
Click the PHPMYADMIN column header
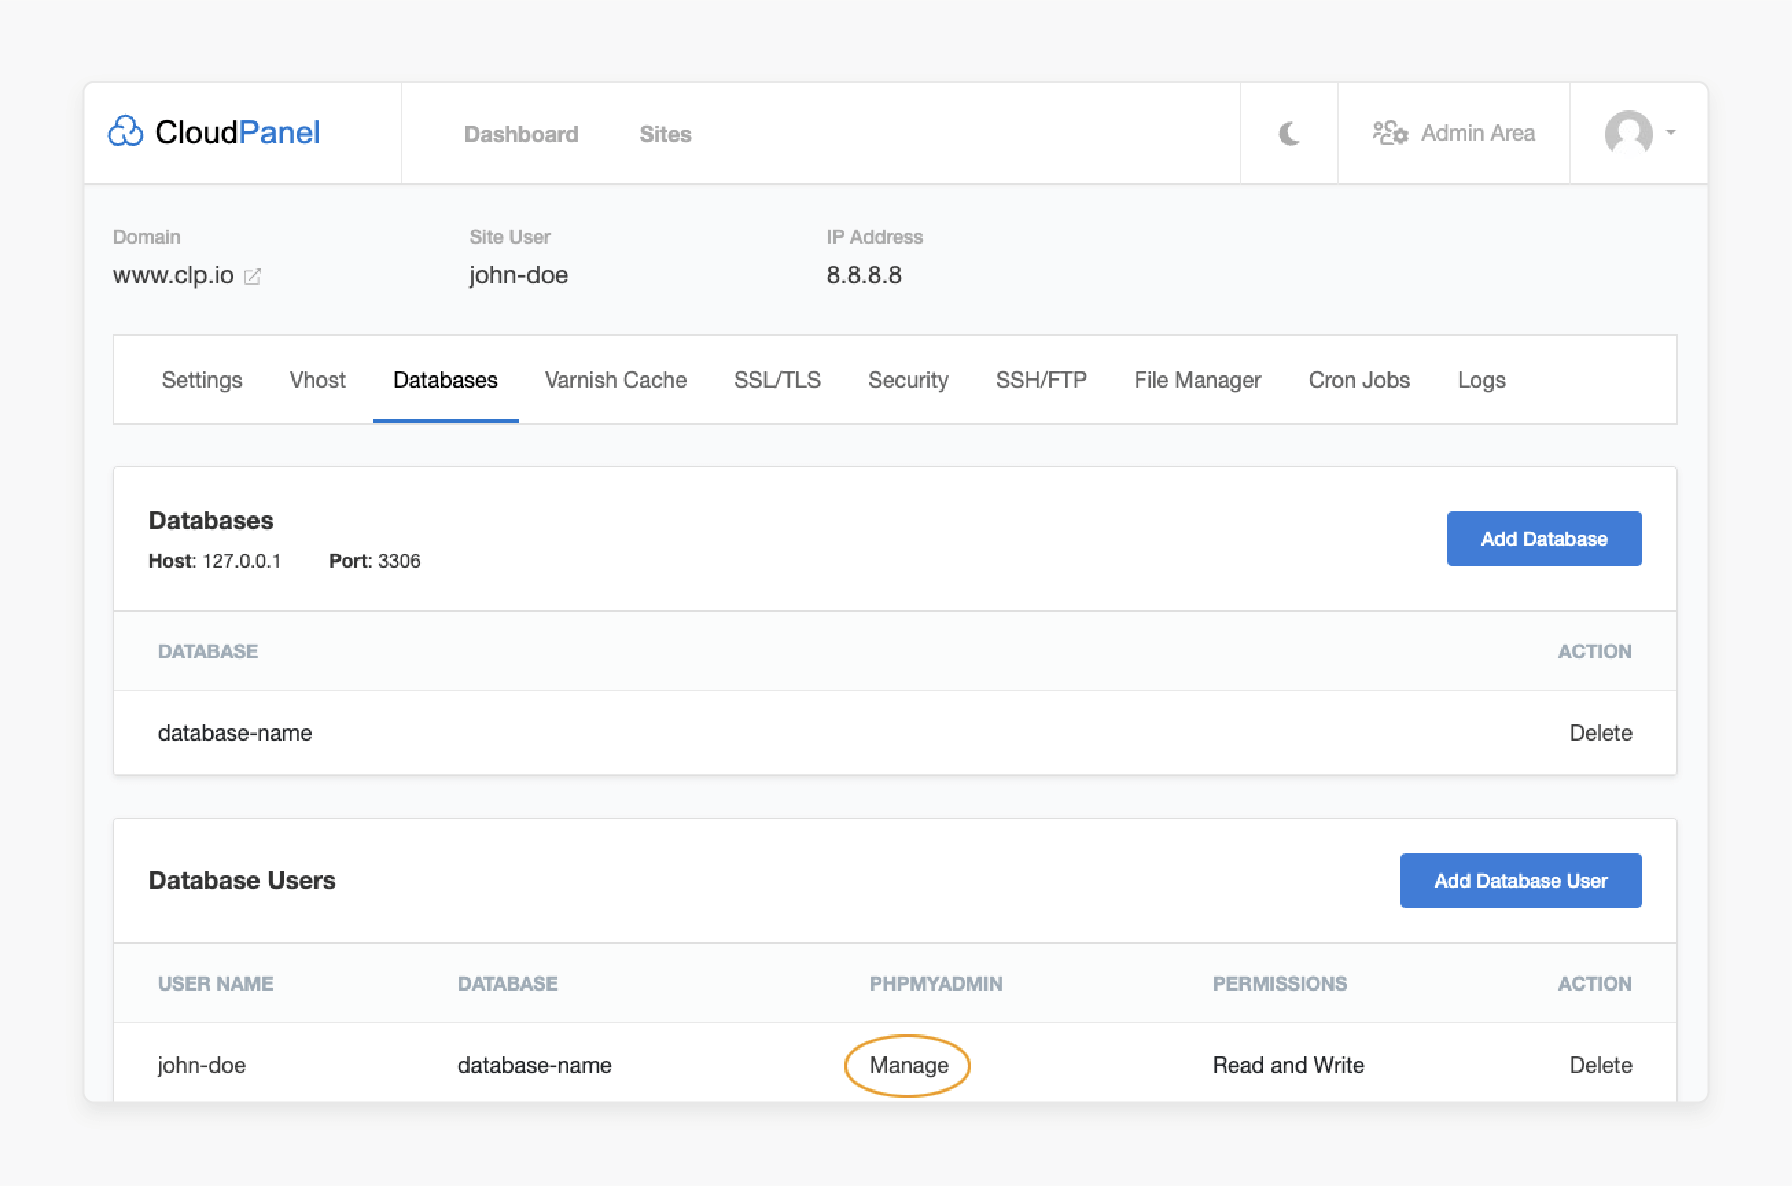(935, 984)
